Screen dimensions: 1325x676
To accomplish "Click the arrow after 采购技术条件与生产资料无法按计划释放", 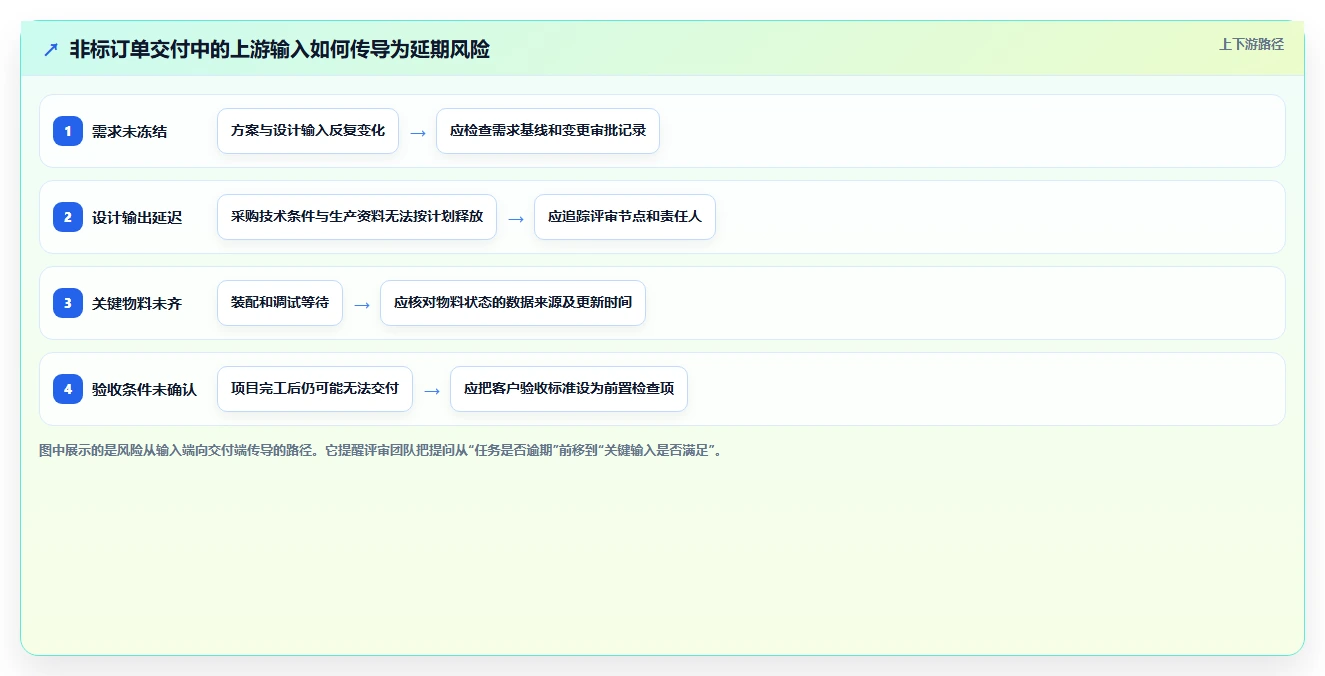I will (x=516, y=218).
